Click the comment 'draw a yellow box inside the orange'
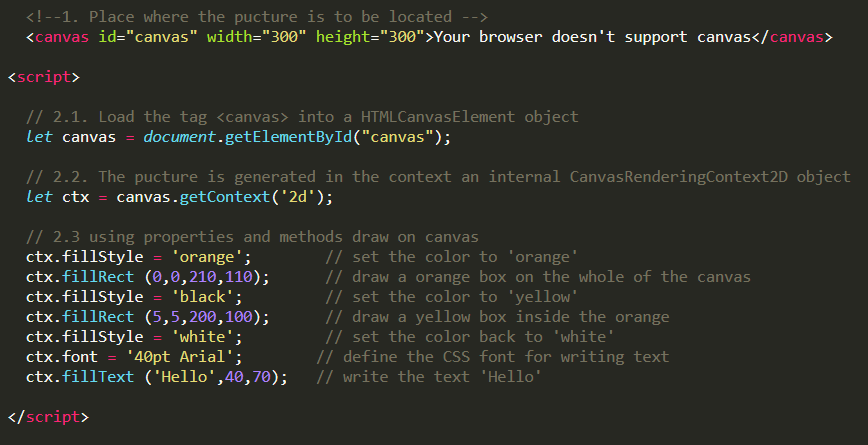 (497, 317)
